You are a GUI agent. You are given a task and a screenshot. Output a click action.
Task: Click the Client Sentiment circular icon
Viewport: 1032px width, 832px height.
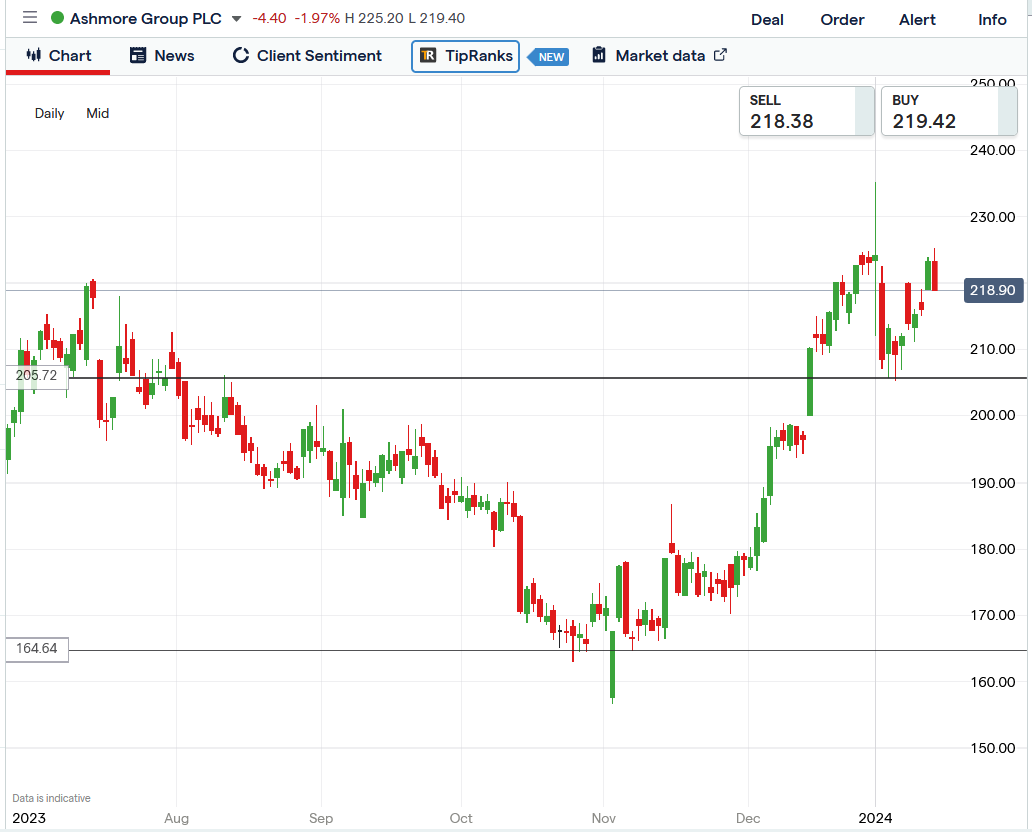(241, 55)
